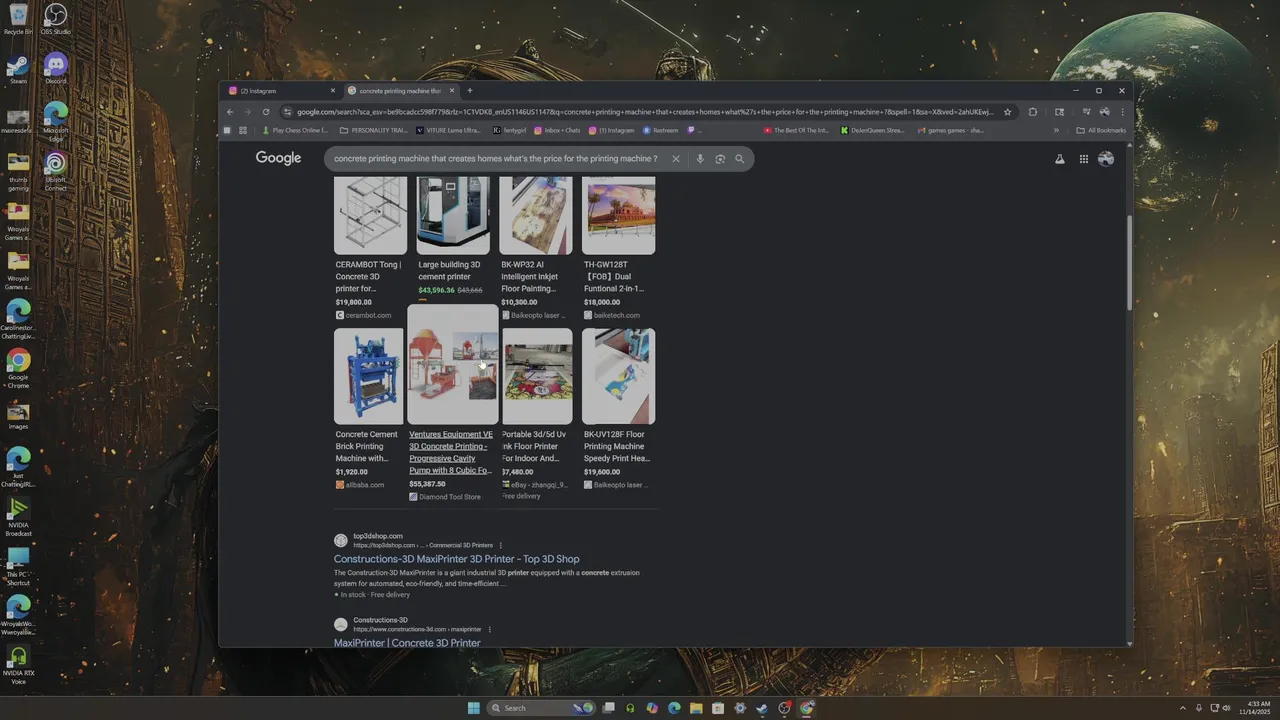Open the All Bookmarks folder

pos(1101,130)
